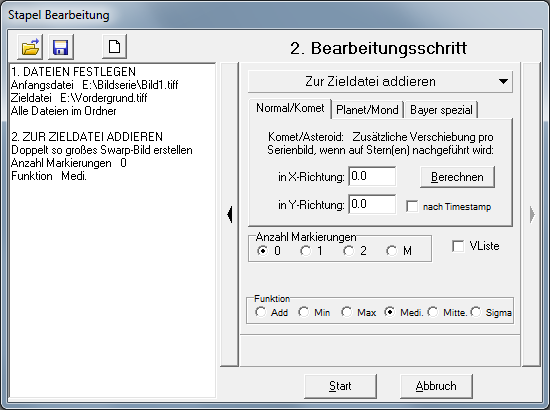
Task: Go to next step using right arrow
Action: (532, 214)
